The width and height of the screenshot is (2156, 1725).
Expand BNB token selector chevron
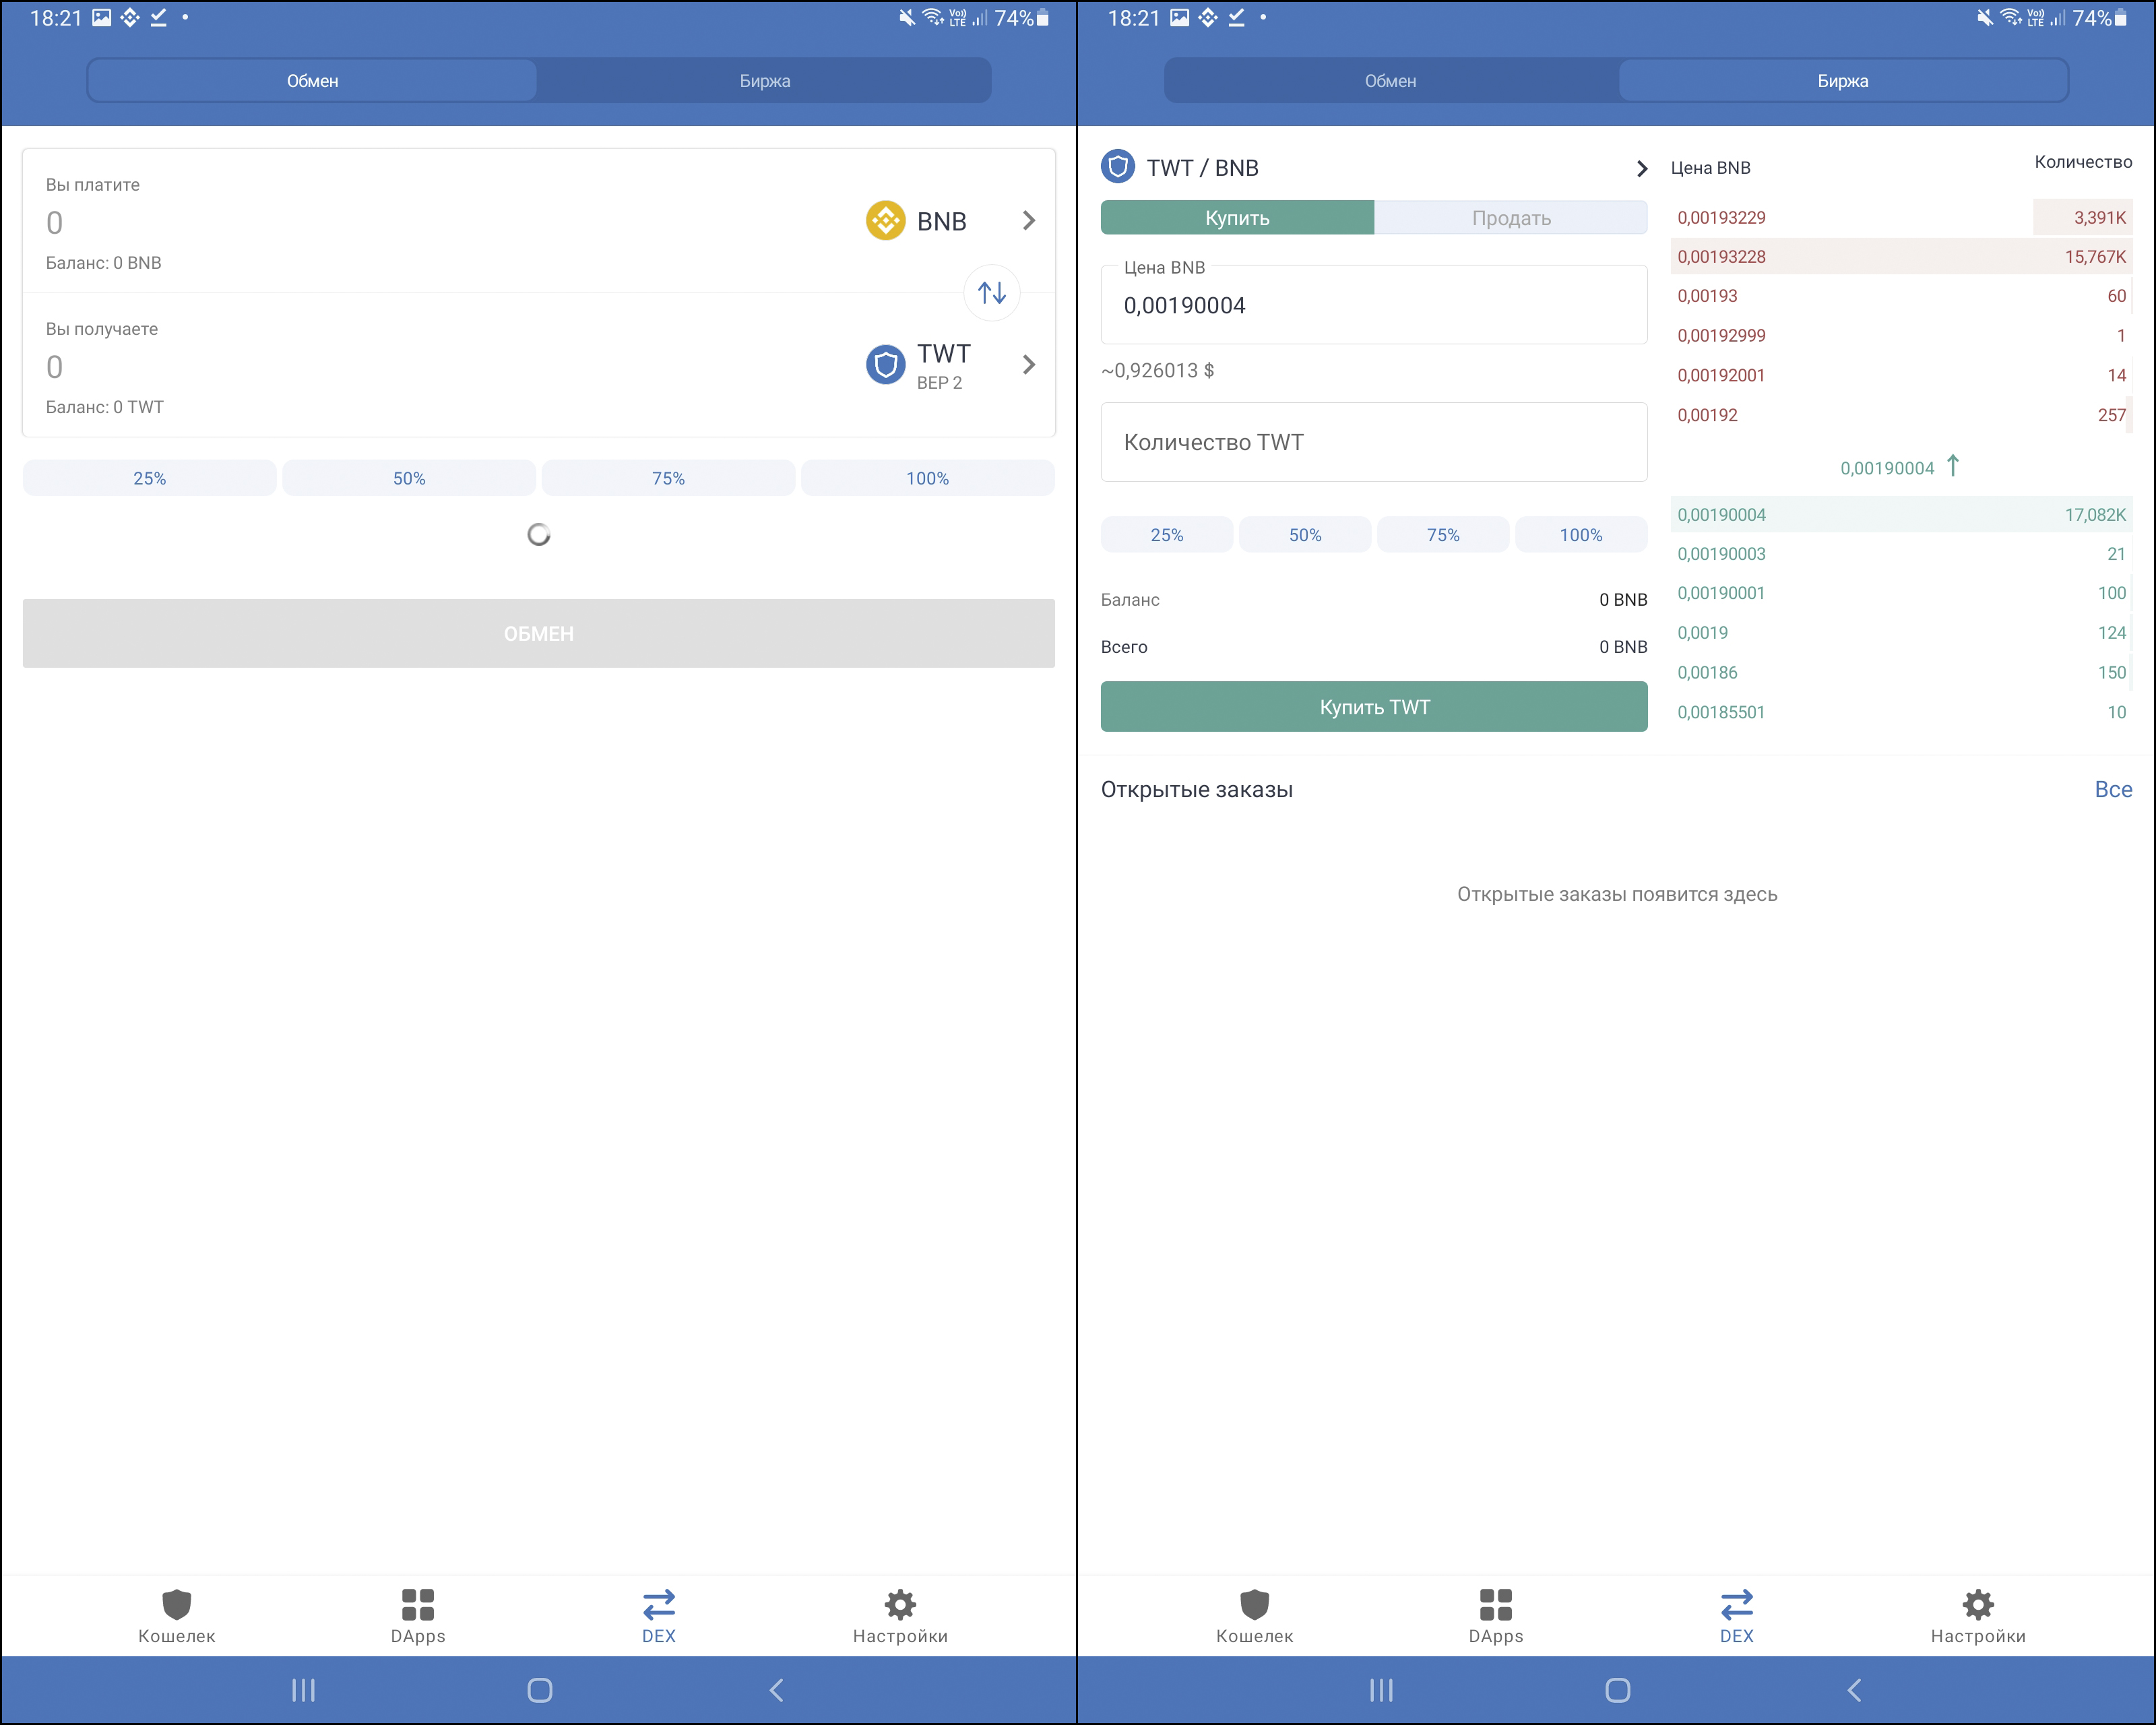point(1029,221)
